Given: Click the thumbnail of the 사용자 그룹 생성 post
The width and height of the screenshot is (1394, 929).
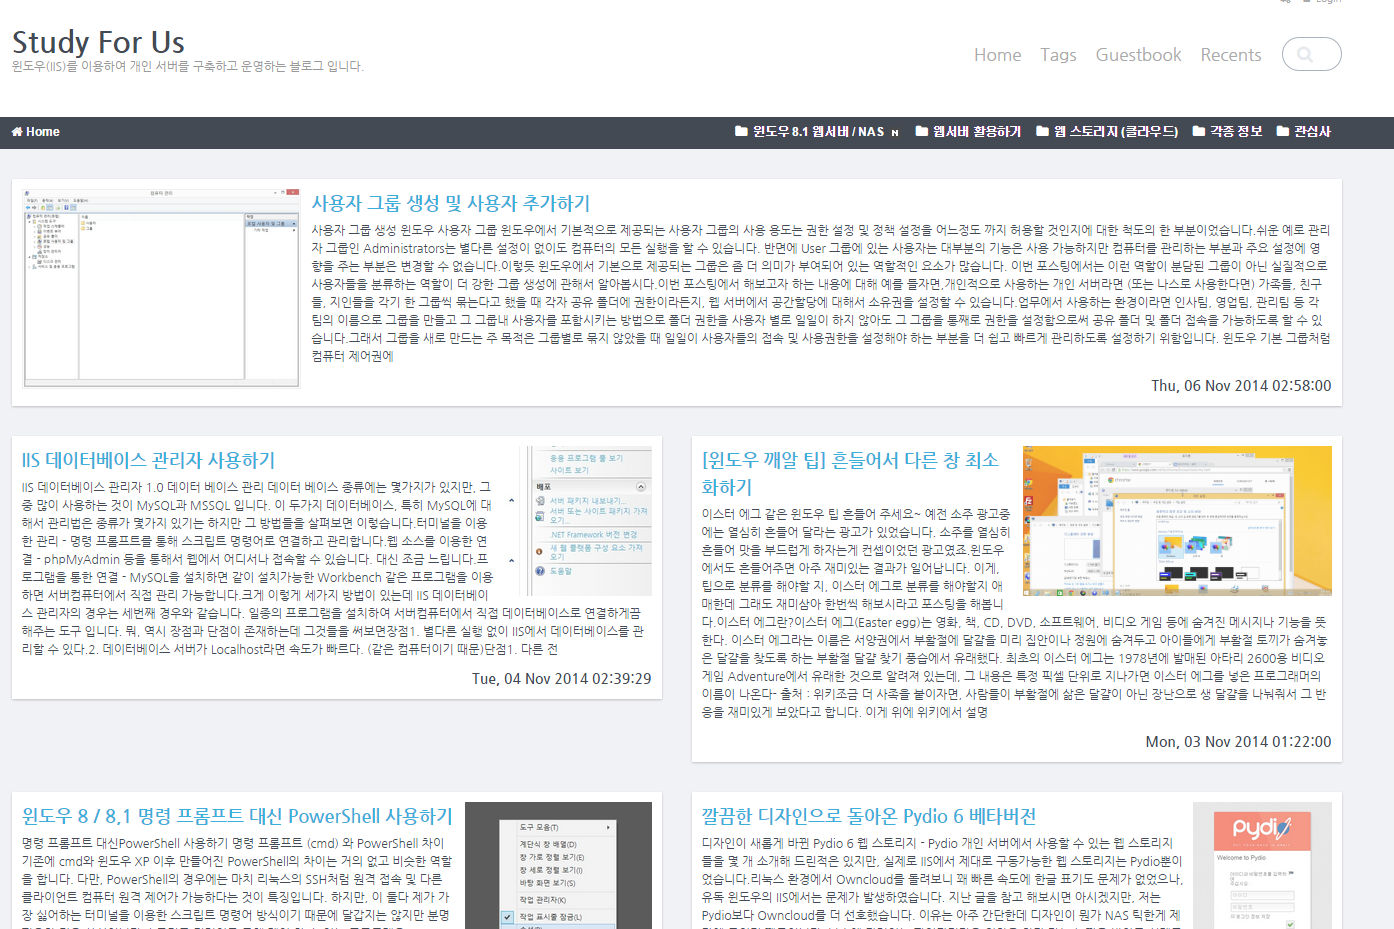Looking at the screenshot, I should 161,287.
